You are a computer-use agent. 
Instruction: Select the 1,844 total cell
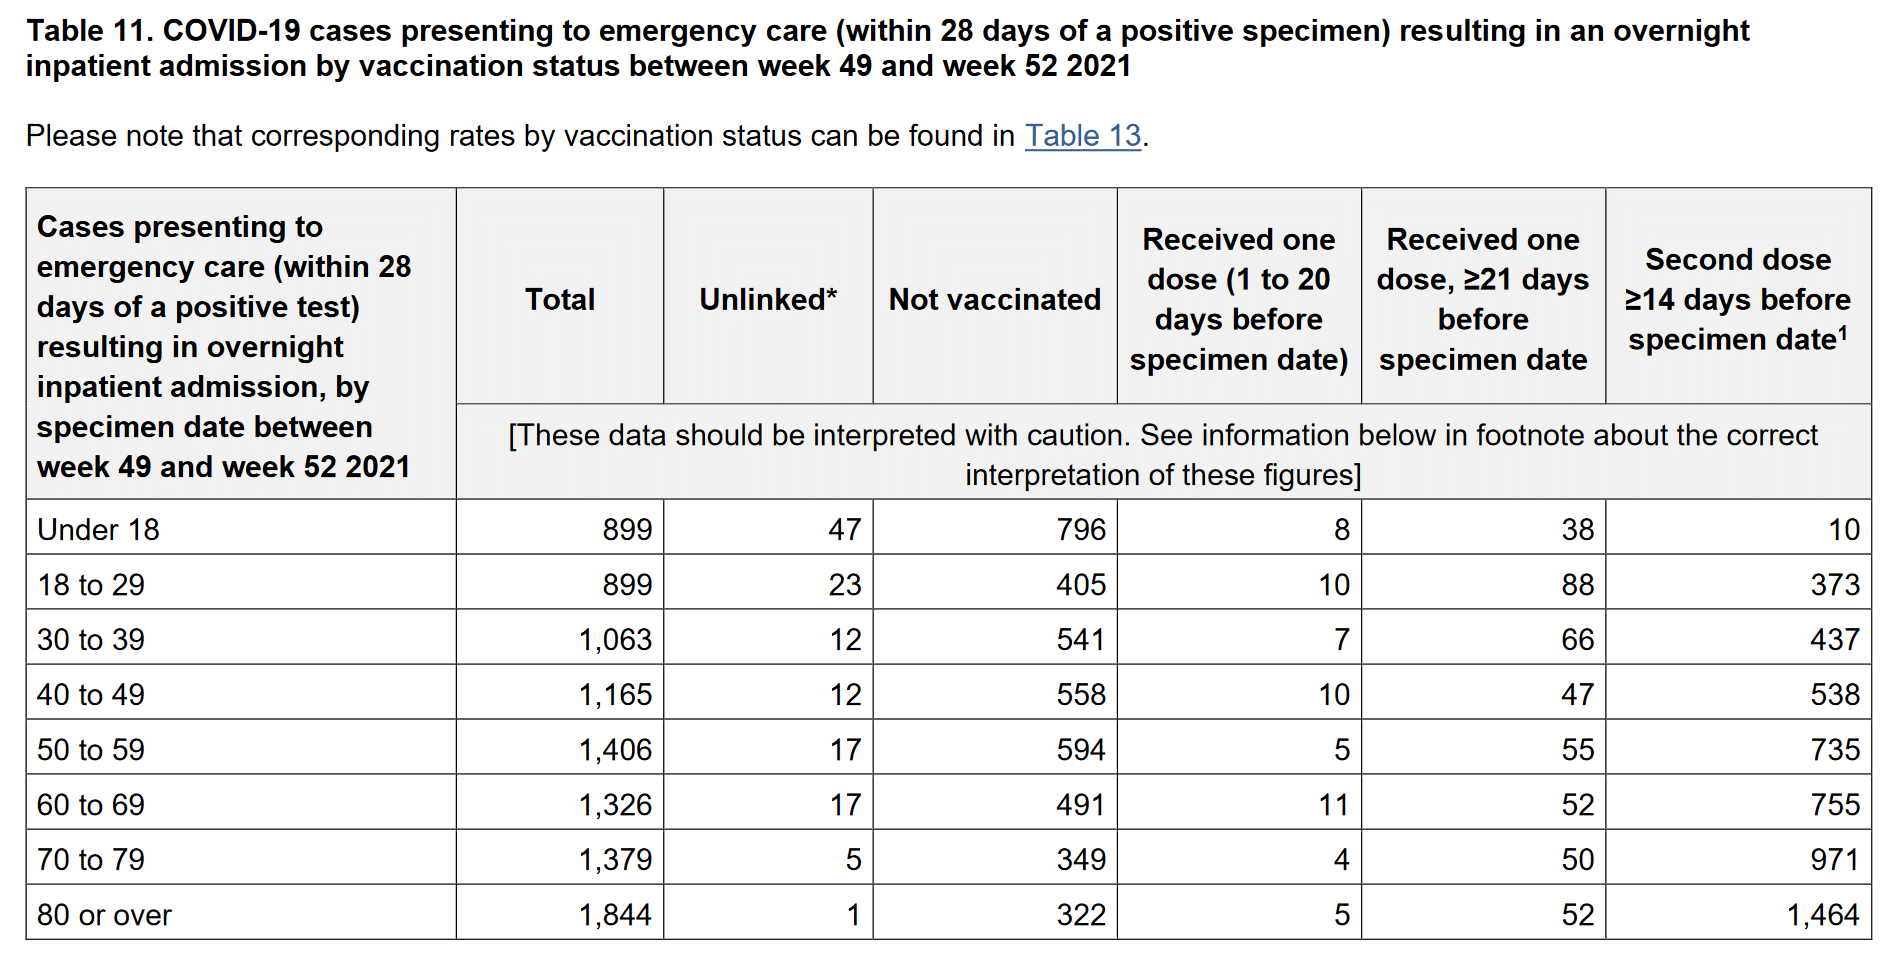[615, 914]
